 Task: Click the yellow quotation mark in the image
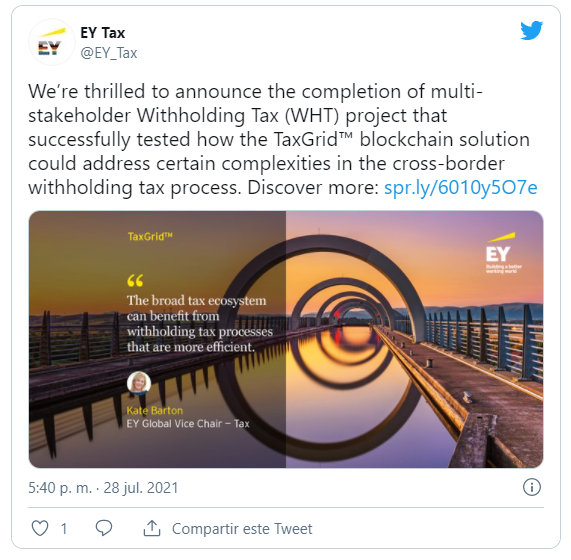[x=135, y=280]
